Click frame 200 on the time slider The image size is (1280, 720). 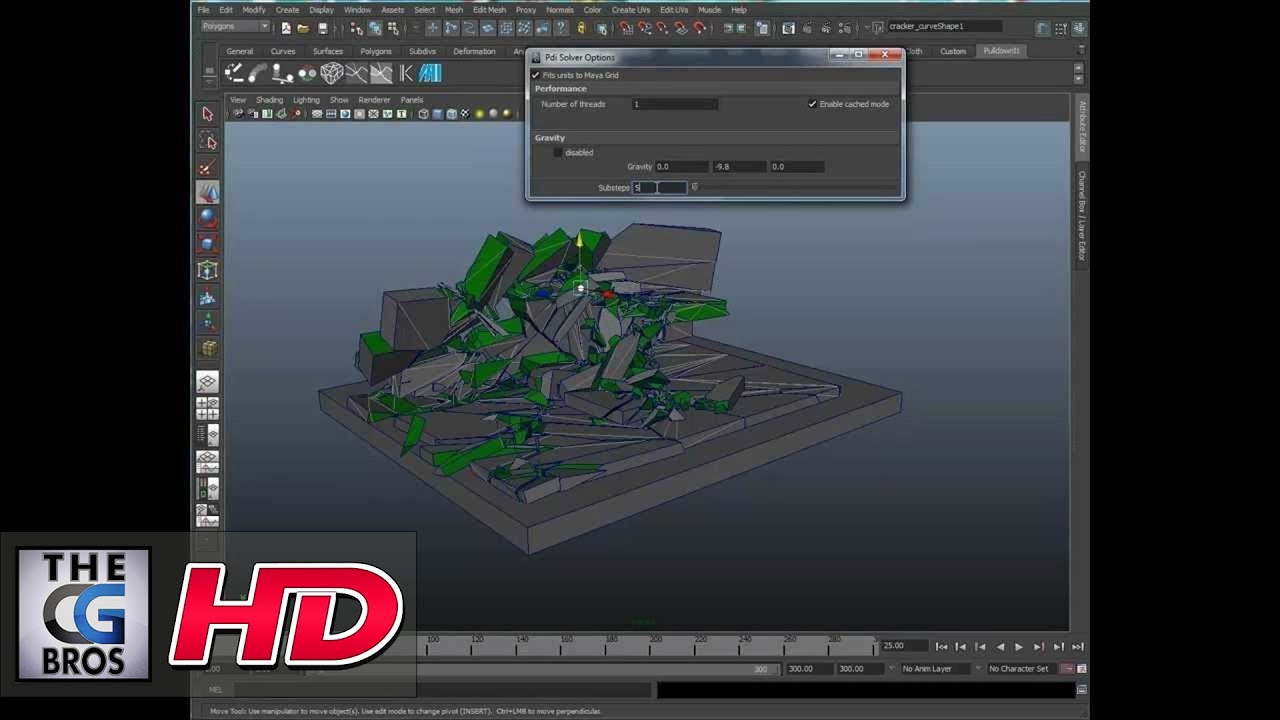[x=655, y=645]
